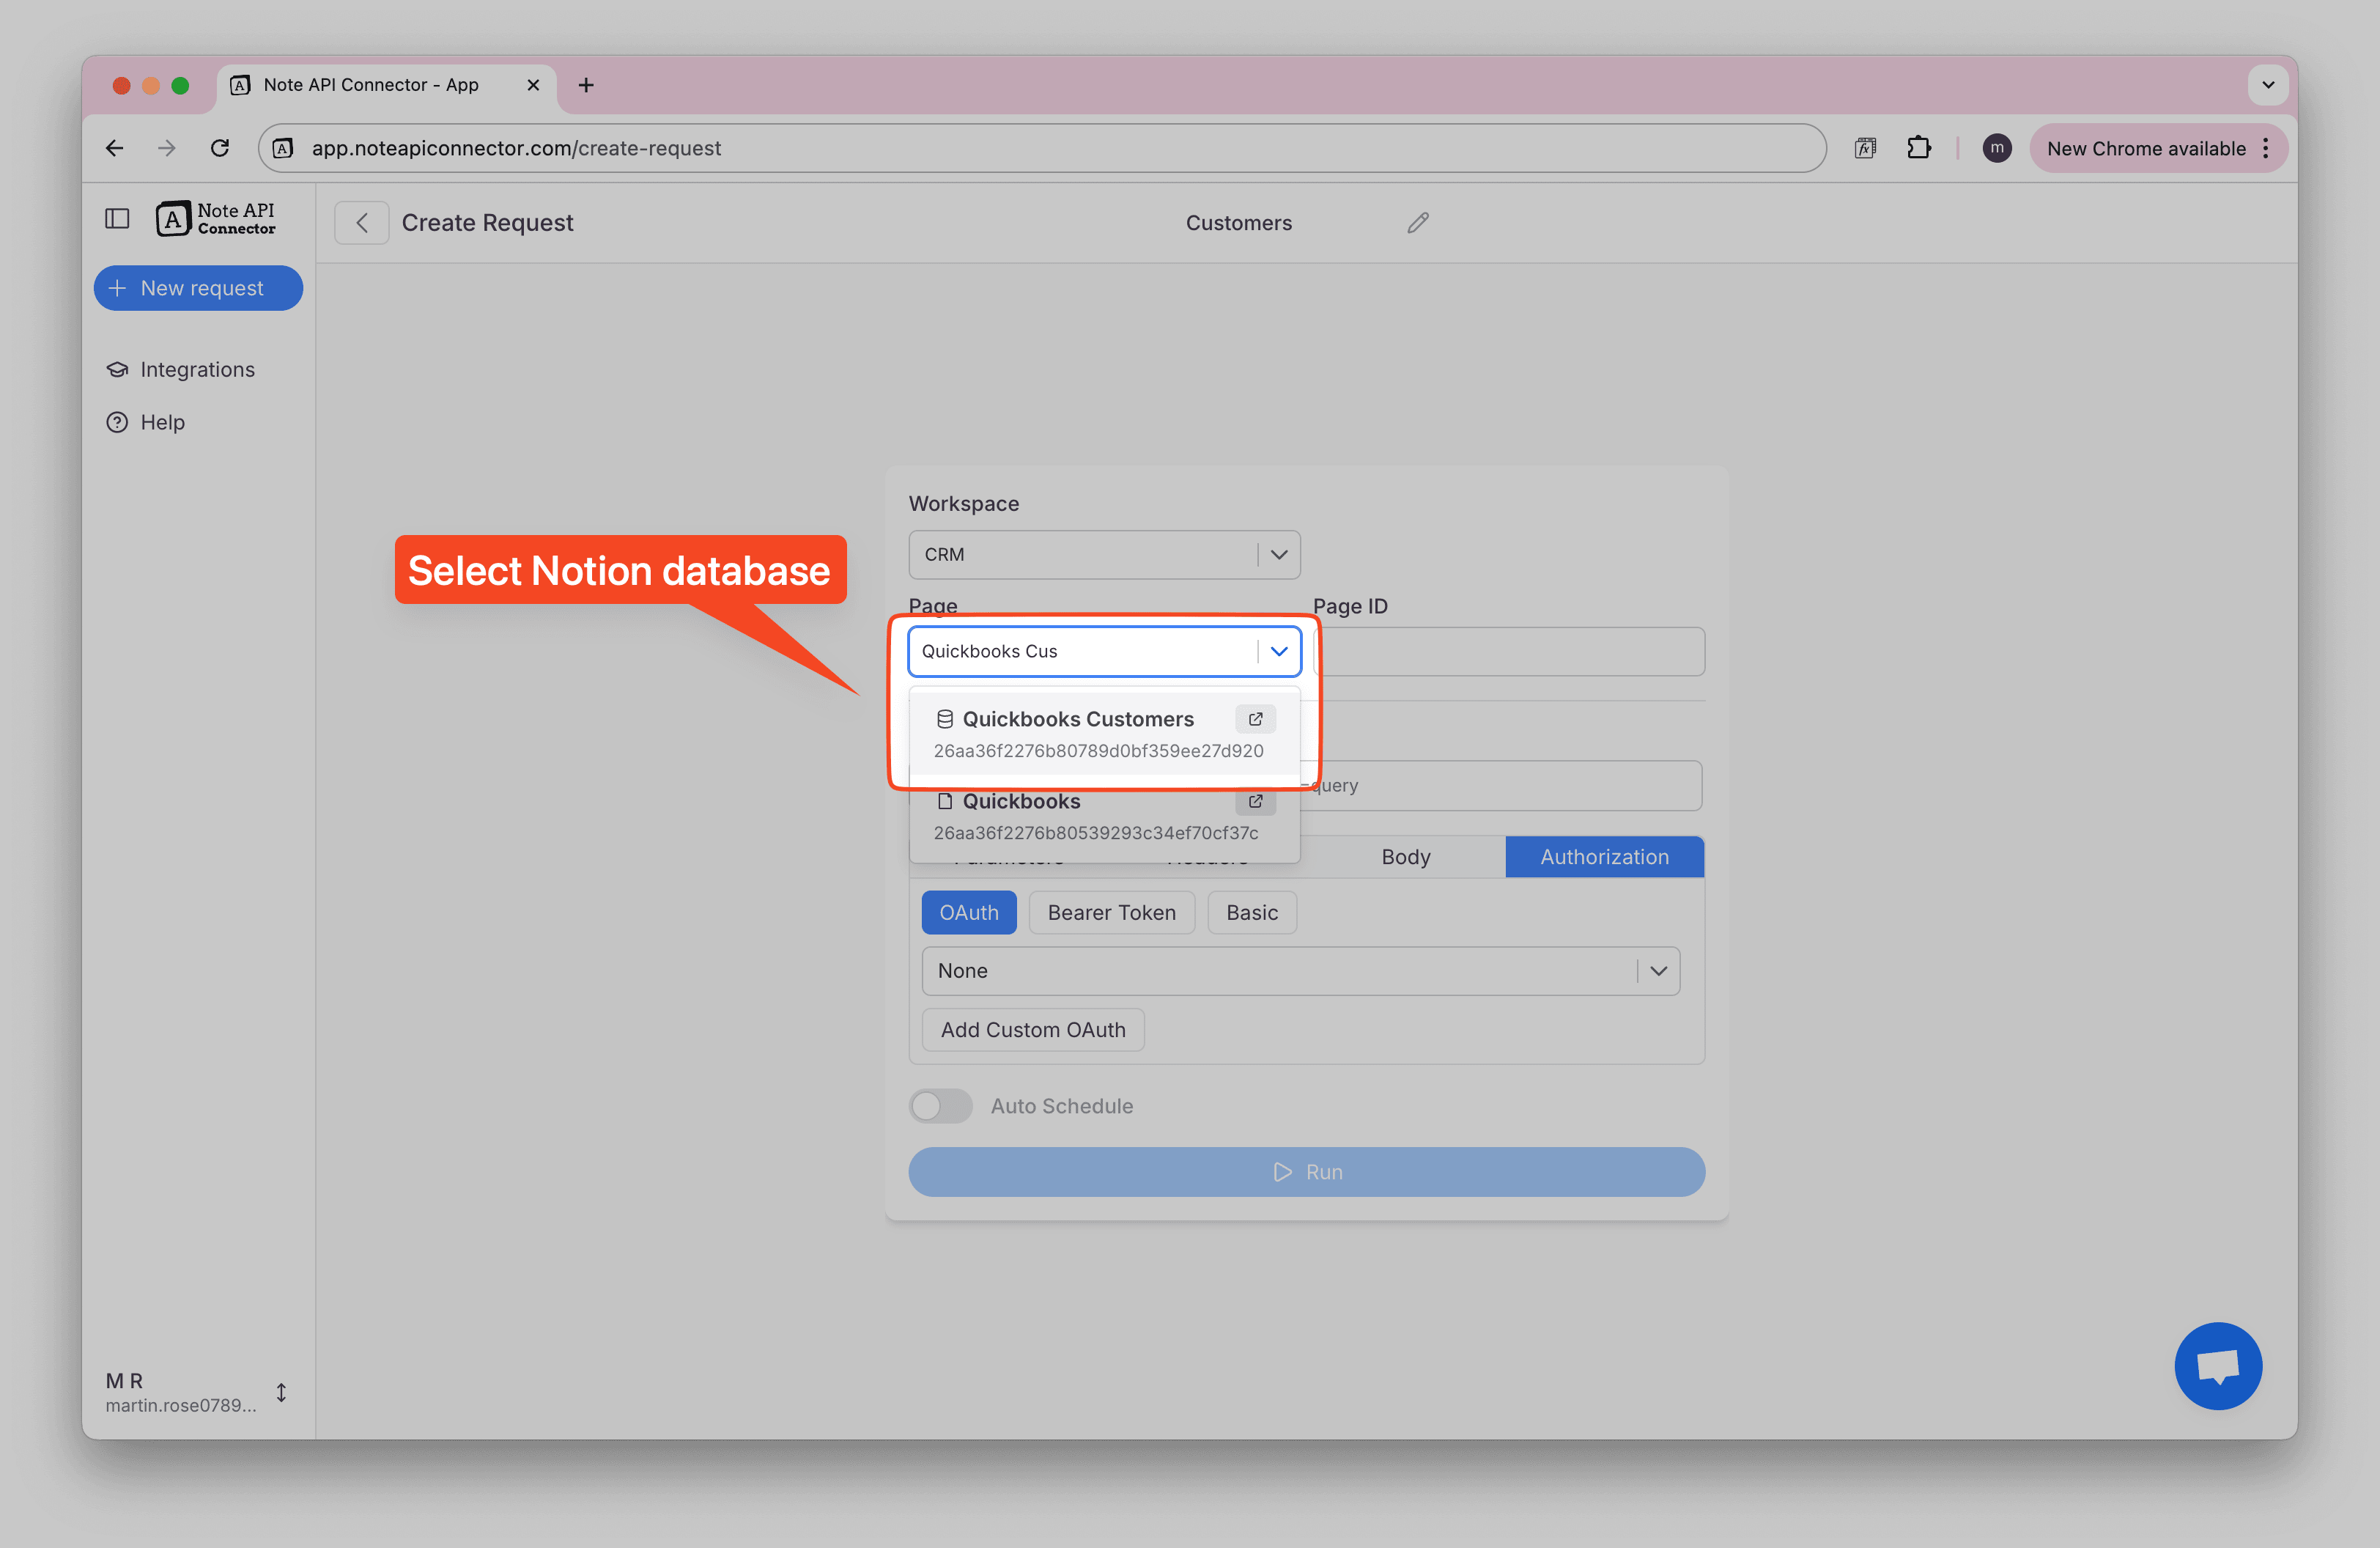
Task: Select Bearer Token authorization type
Action: (1111, 913)
